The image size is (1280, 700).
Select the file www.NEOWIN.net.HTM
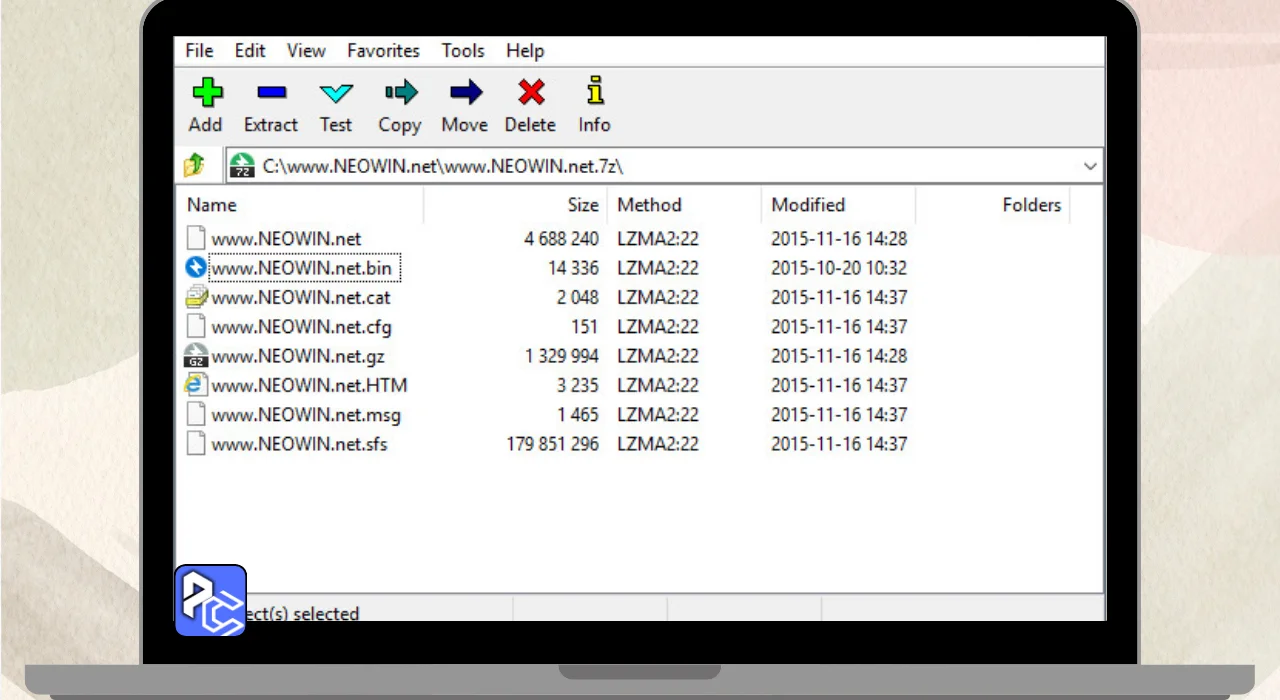pyautogui.click(x=309, y=385)
